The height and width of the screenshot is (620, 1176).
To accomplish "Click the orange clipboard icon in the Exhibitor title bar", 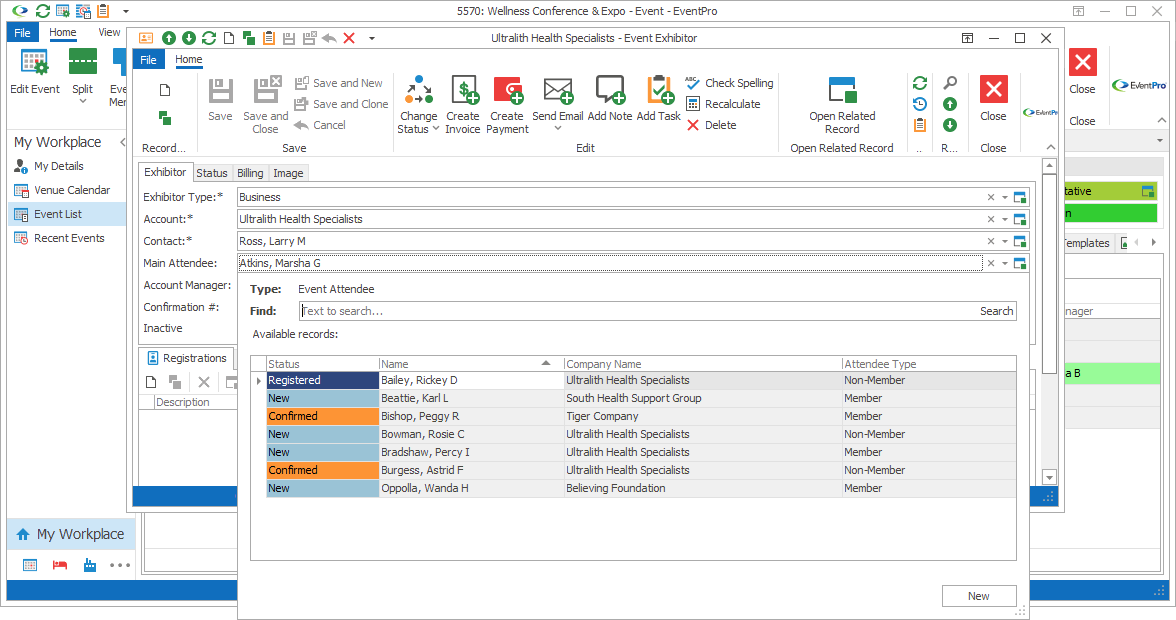I will pos(268,38).
